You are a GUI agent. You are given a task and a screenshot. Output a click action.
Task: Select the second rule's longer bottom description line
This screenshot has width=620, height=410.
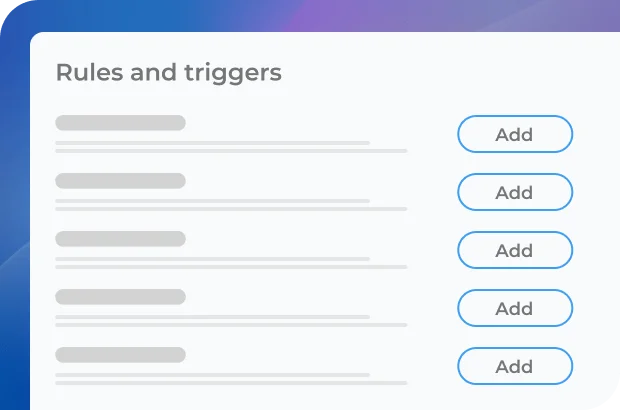coord(231,209)
